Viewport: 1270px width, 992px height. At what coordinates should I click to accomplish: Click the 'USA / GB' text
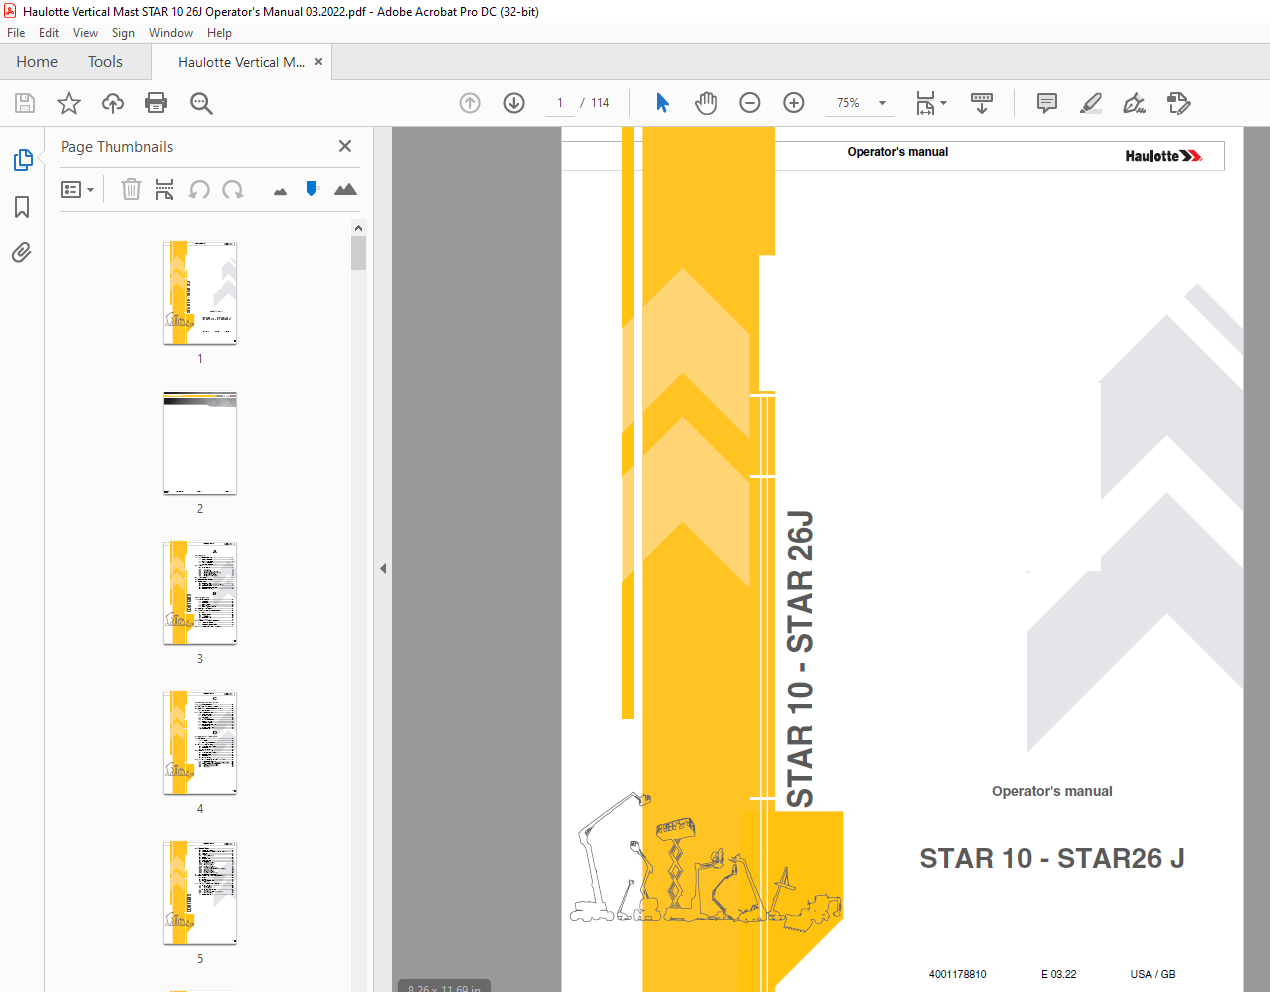point(1153,974)
